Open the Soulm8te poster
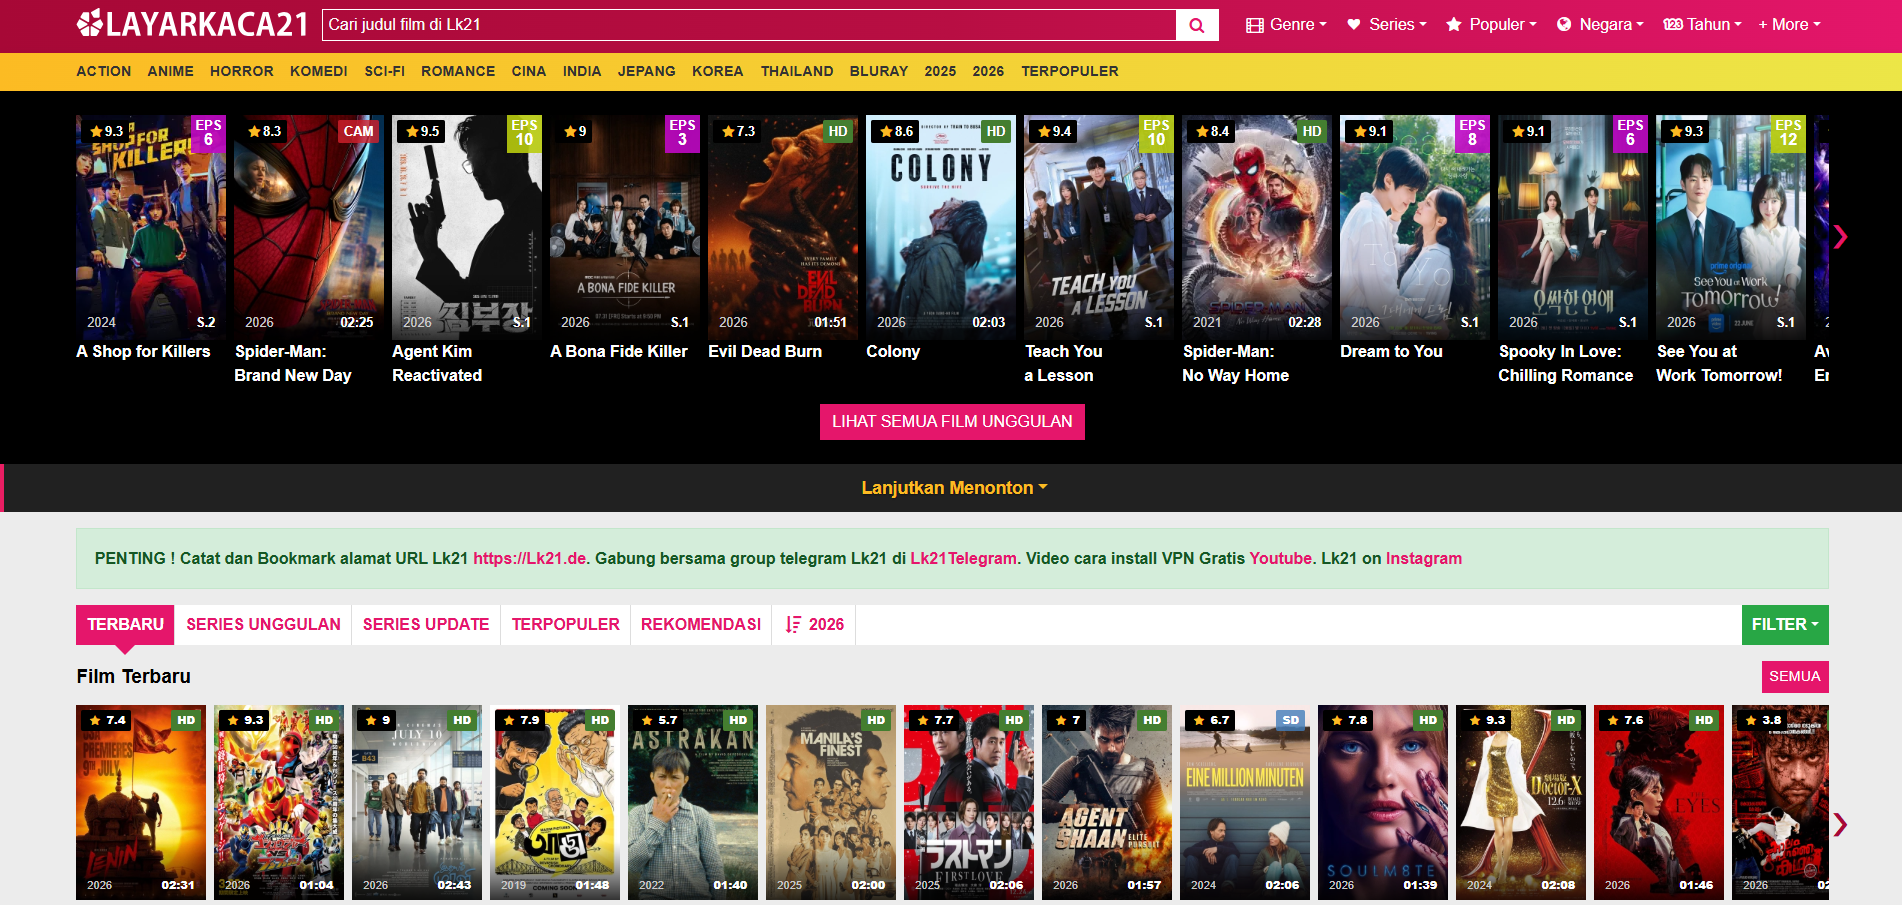The image size is (1902, 905). [x=1383, y=802]
